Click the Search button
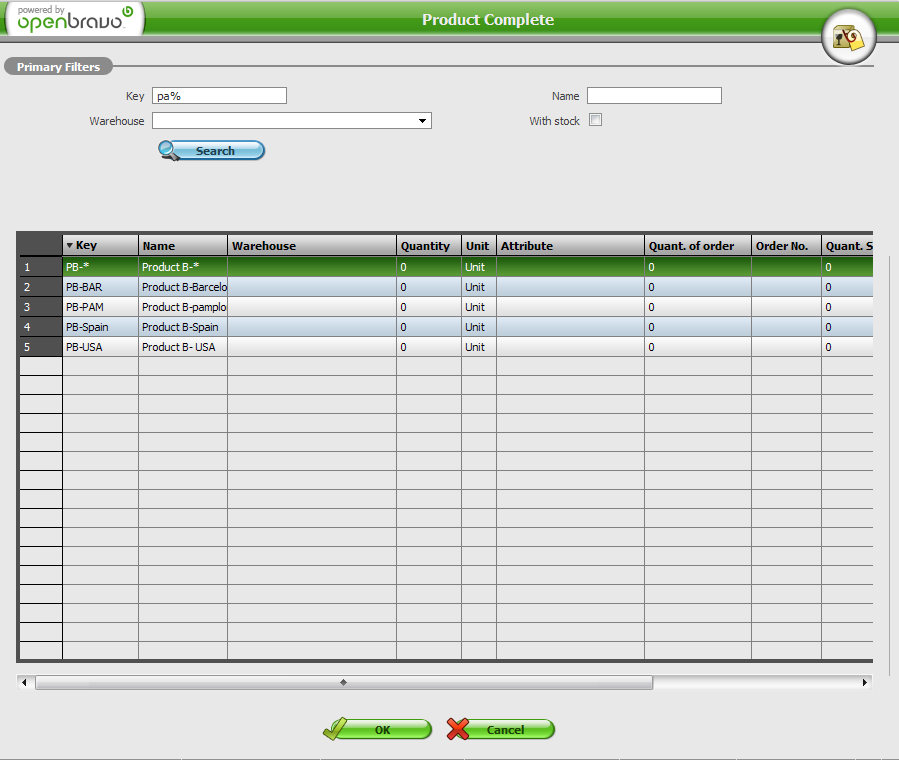This screenshot has height=760, width=899. click(212, 150)
